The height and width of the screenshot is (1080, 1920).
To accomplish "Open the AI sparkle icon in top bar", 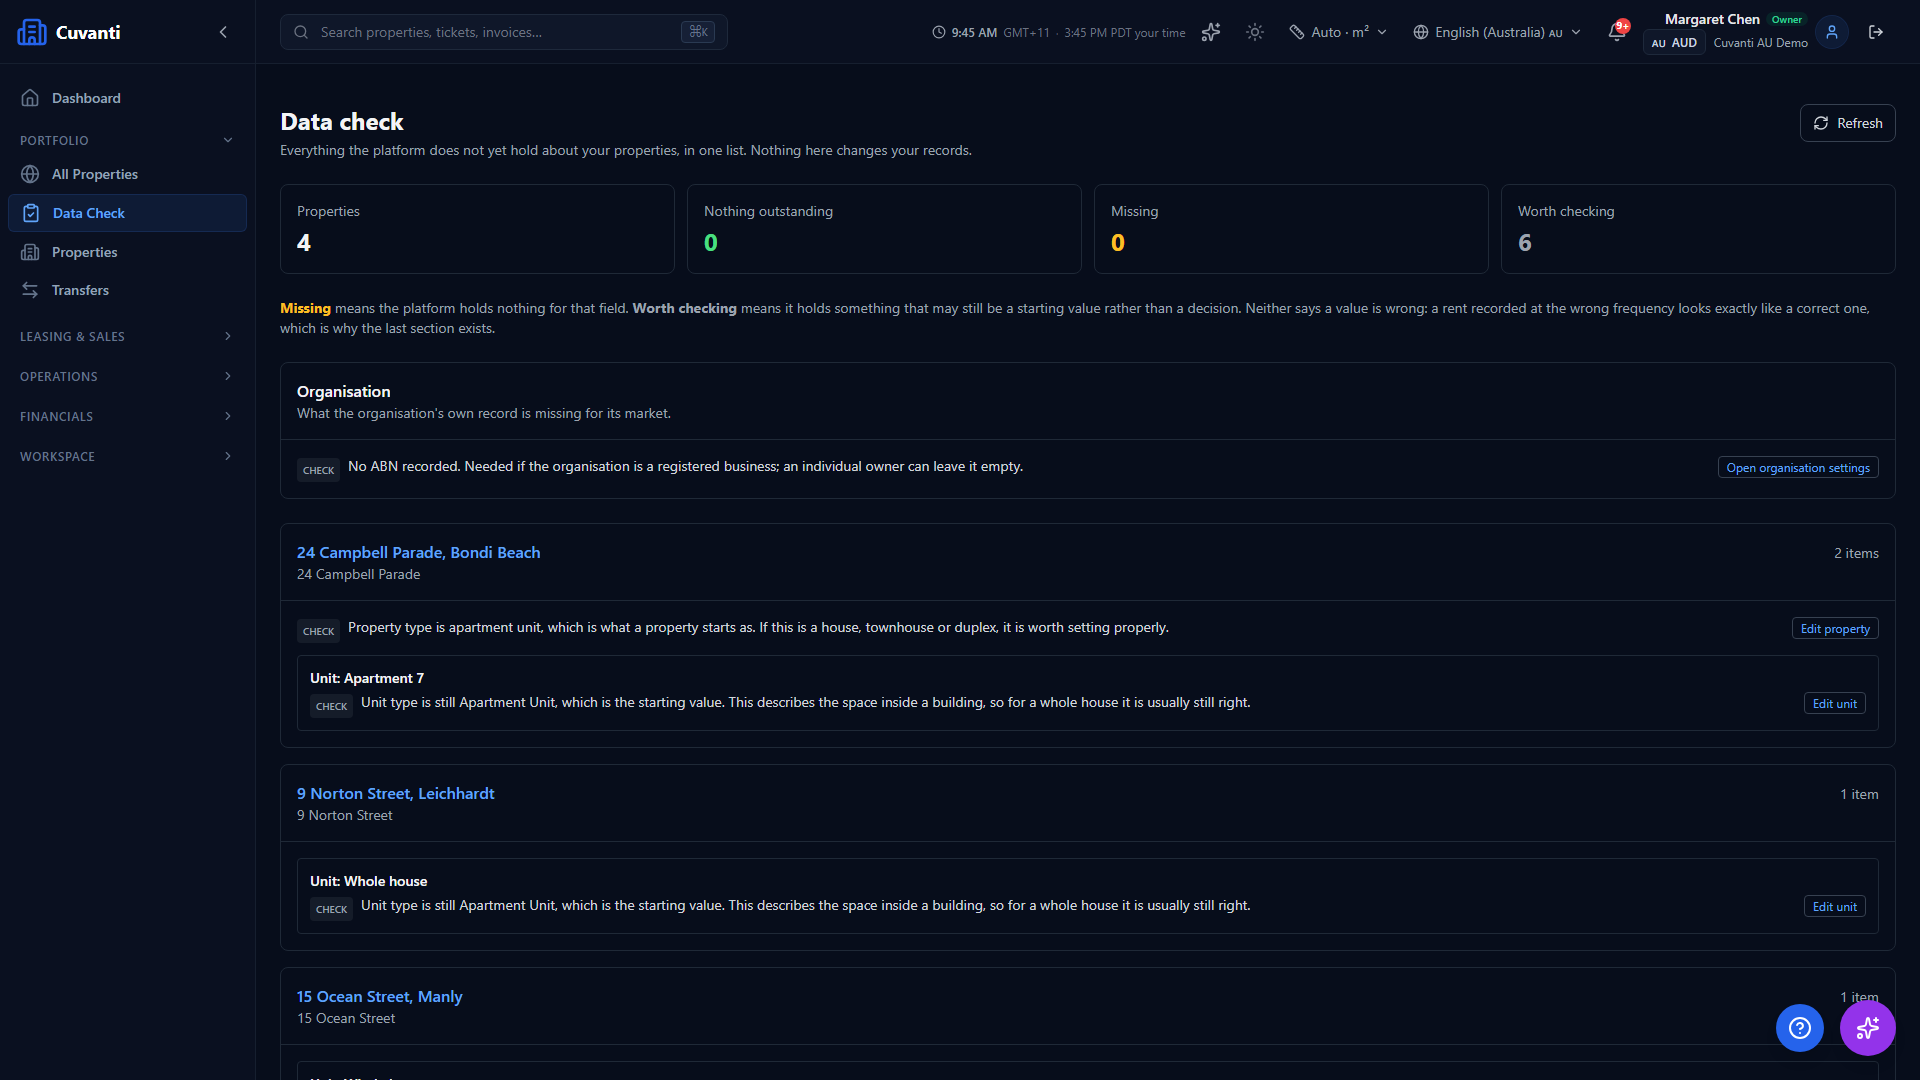I will pyautogui.click(x=1211, y=32).
